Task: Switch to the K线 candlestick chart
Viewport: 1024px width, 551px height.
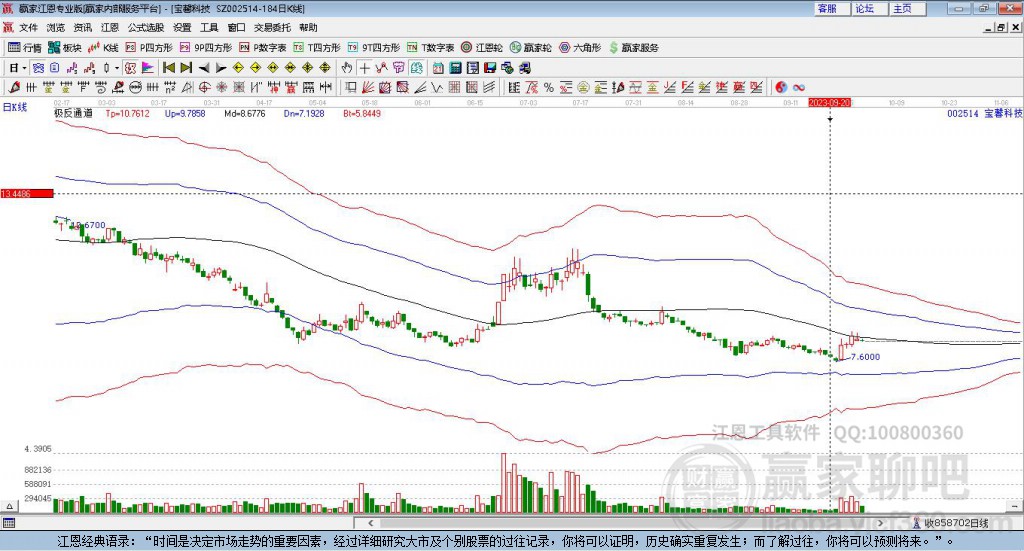Action: (103, 48)
